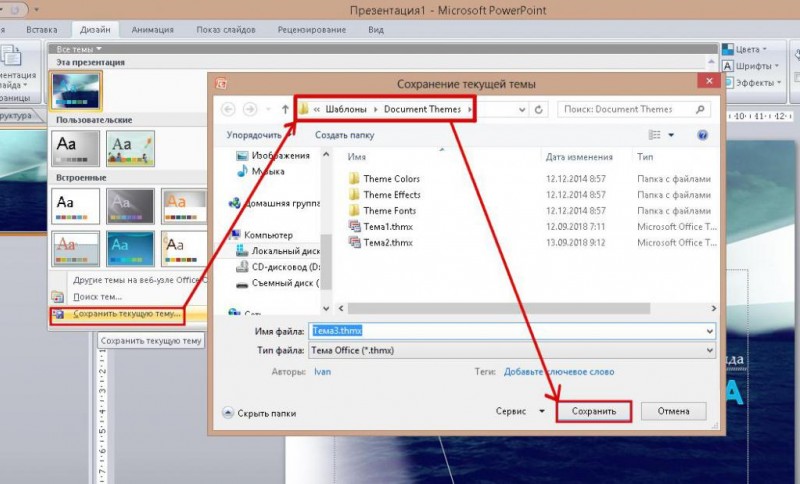Switch to the Вид ribbon tab
This screenshot has width=800, height=484.
coord(376,30)
